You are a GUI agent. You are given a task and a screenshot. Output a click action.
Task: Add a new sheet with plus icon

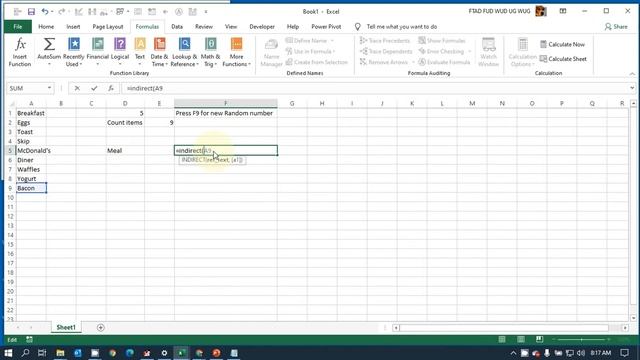100,327
